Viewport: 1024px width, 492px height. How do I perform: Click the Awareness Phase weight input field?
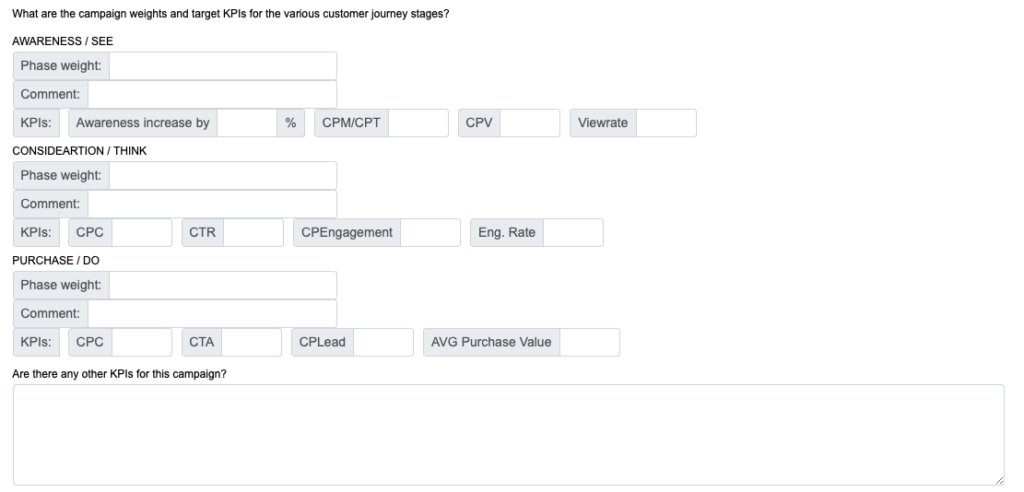pyautogui.click(x=222, y=66)
